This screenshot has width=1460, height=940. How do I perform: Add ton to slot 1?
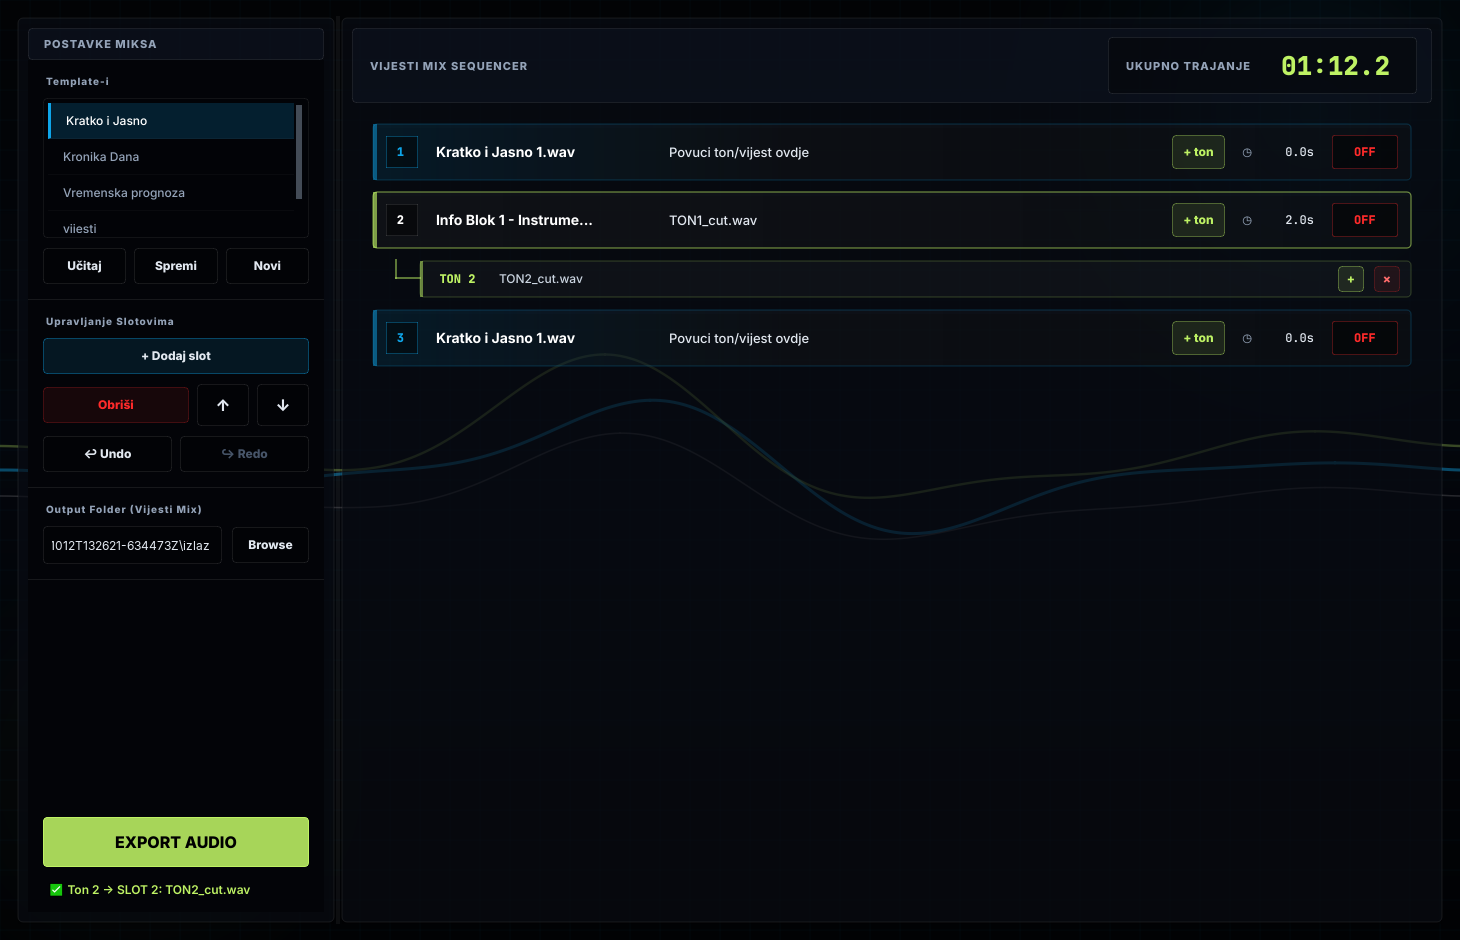pos(1198,152)
